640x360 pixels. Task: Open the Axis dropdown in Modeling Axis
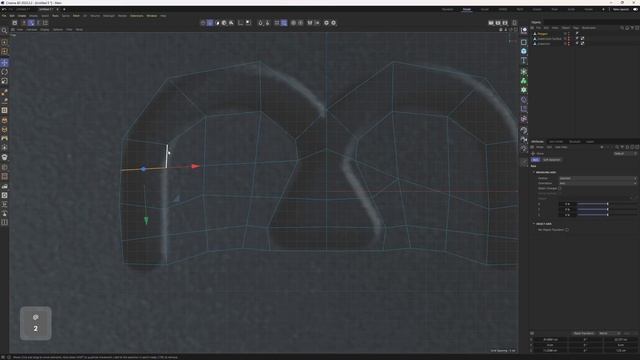pyautogui.click(x=598, y=178)
